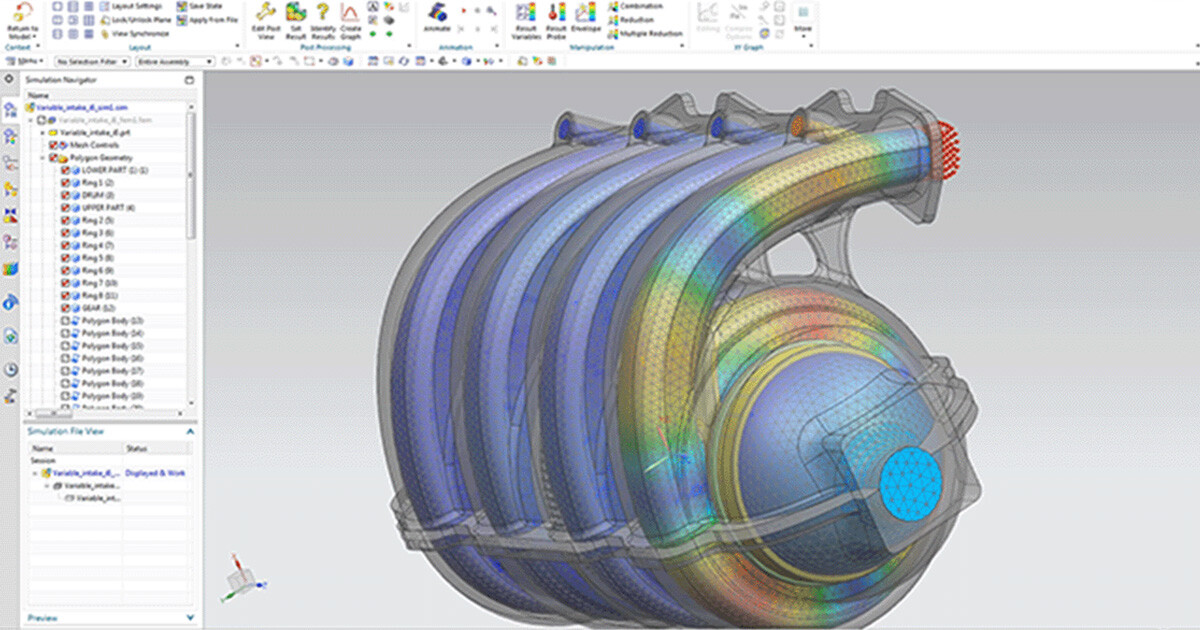
Task: Toggle the GEAR (12) checkbox
Action: (65, 308)
